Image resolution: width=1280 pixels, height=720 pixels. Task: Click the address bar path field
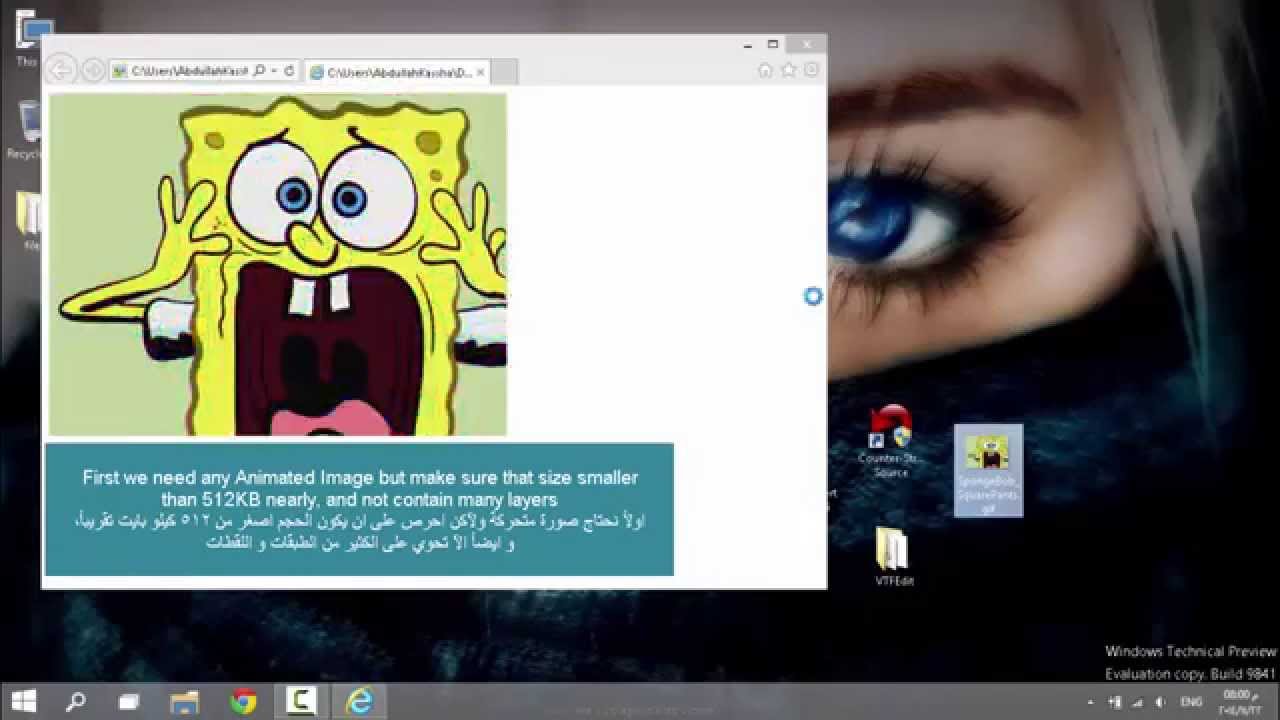190,71
